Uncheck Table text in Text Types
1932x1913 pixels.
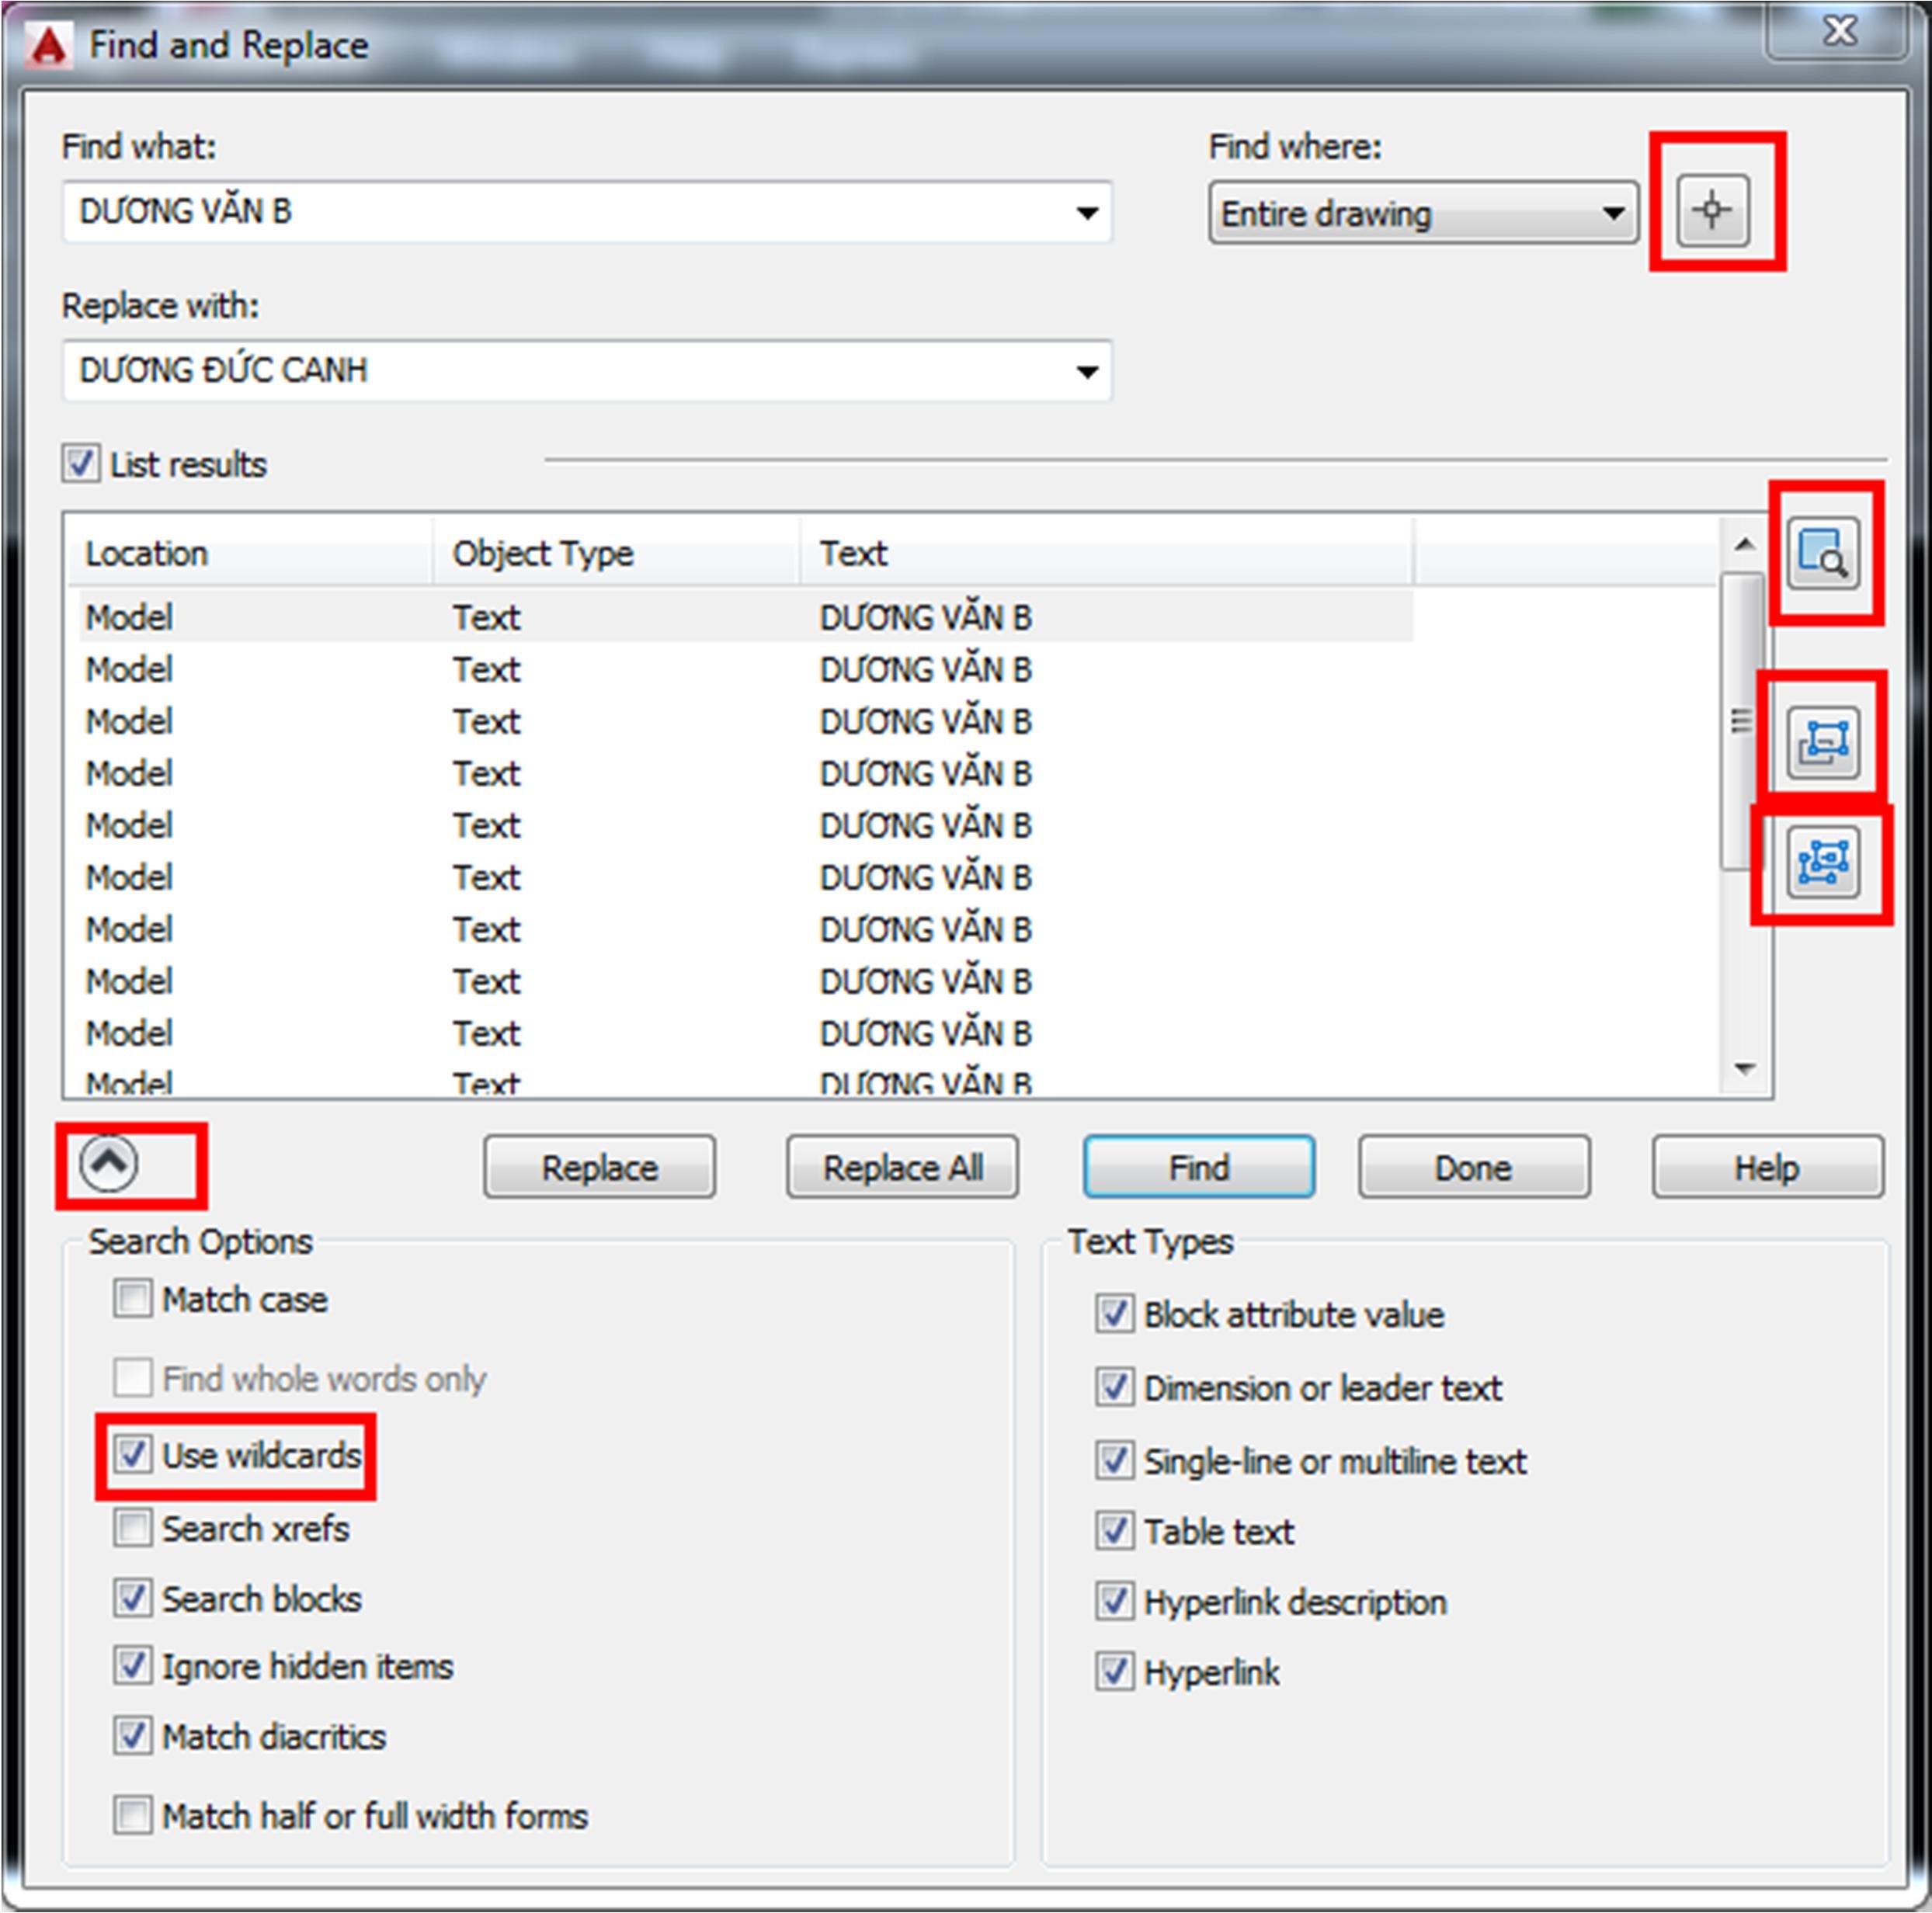click(x=1114, y=1531)
